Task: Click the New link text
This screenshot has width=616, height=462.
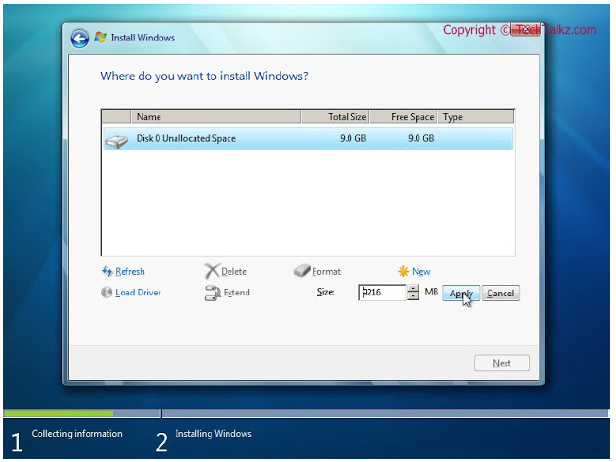Action: pyautogui.click(x=421, y=271)
